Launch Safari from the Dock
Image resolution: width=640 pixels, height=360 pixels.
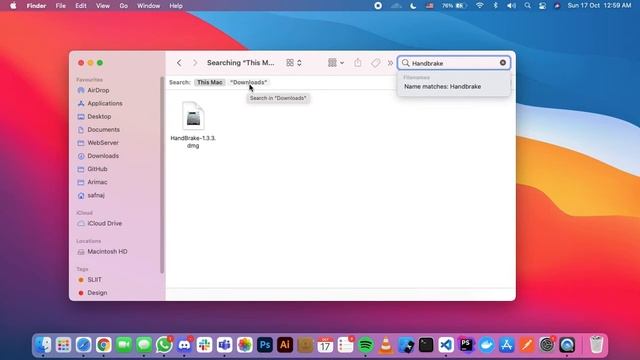click(x=84, y=345)
